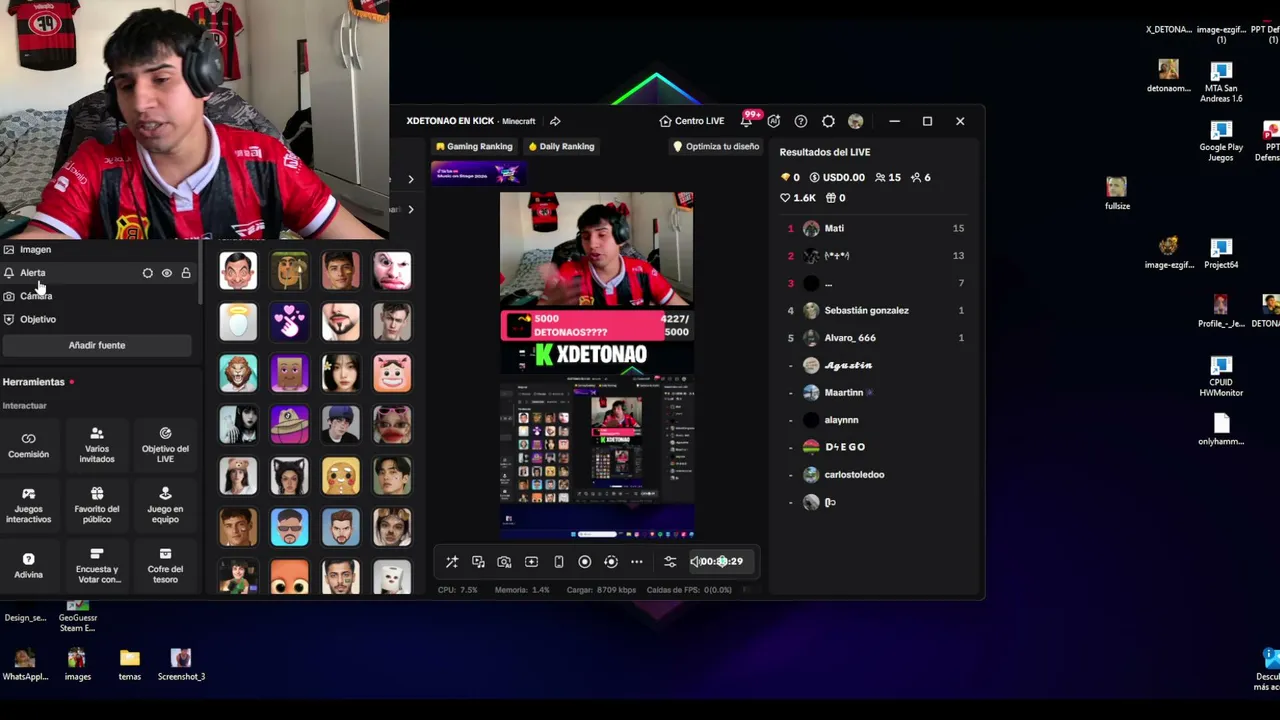
Task: Click the Alerta source settings circle icon
Action: tap(148, 273)
